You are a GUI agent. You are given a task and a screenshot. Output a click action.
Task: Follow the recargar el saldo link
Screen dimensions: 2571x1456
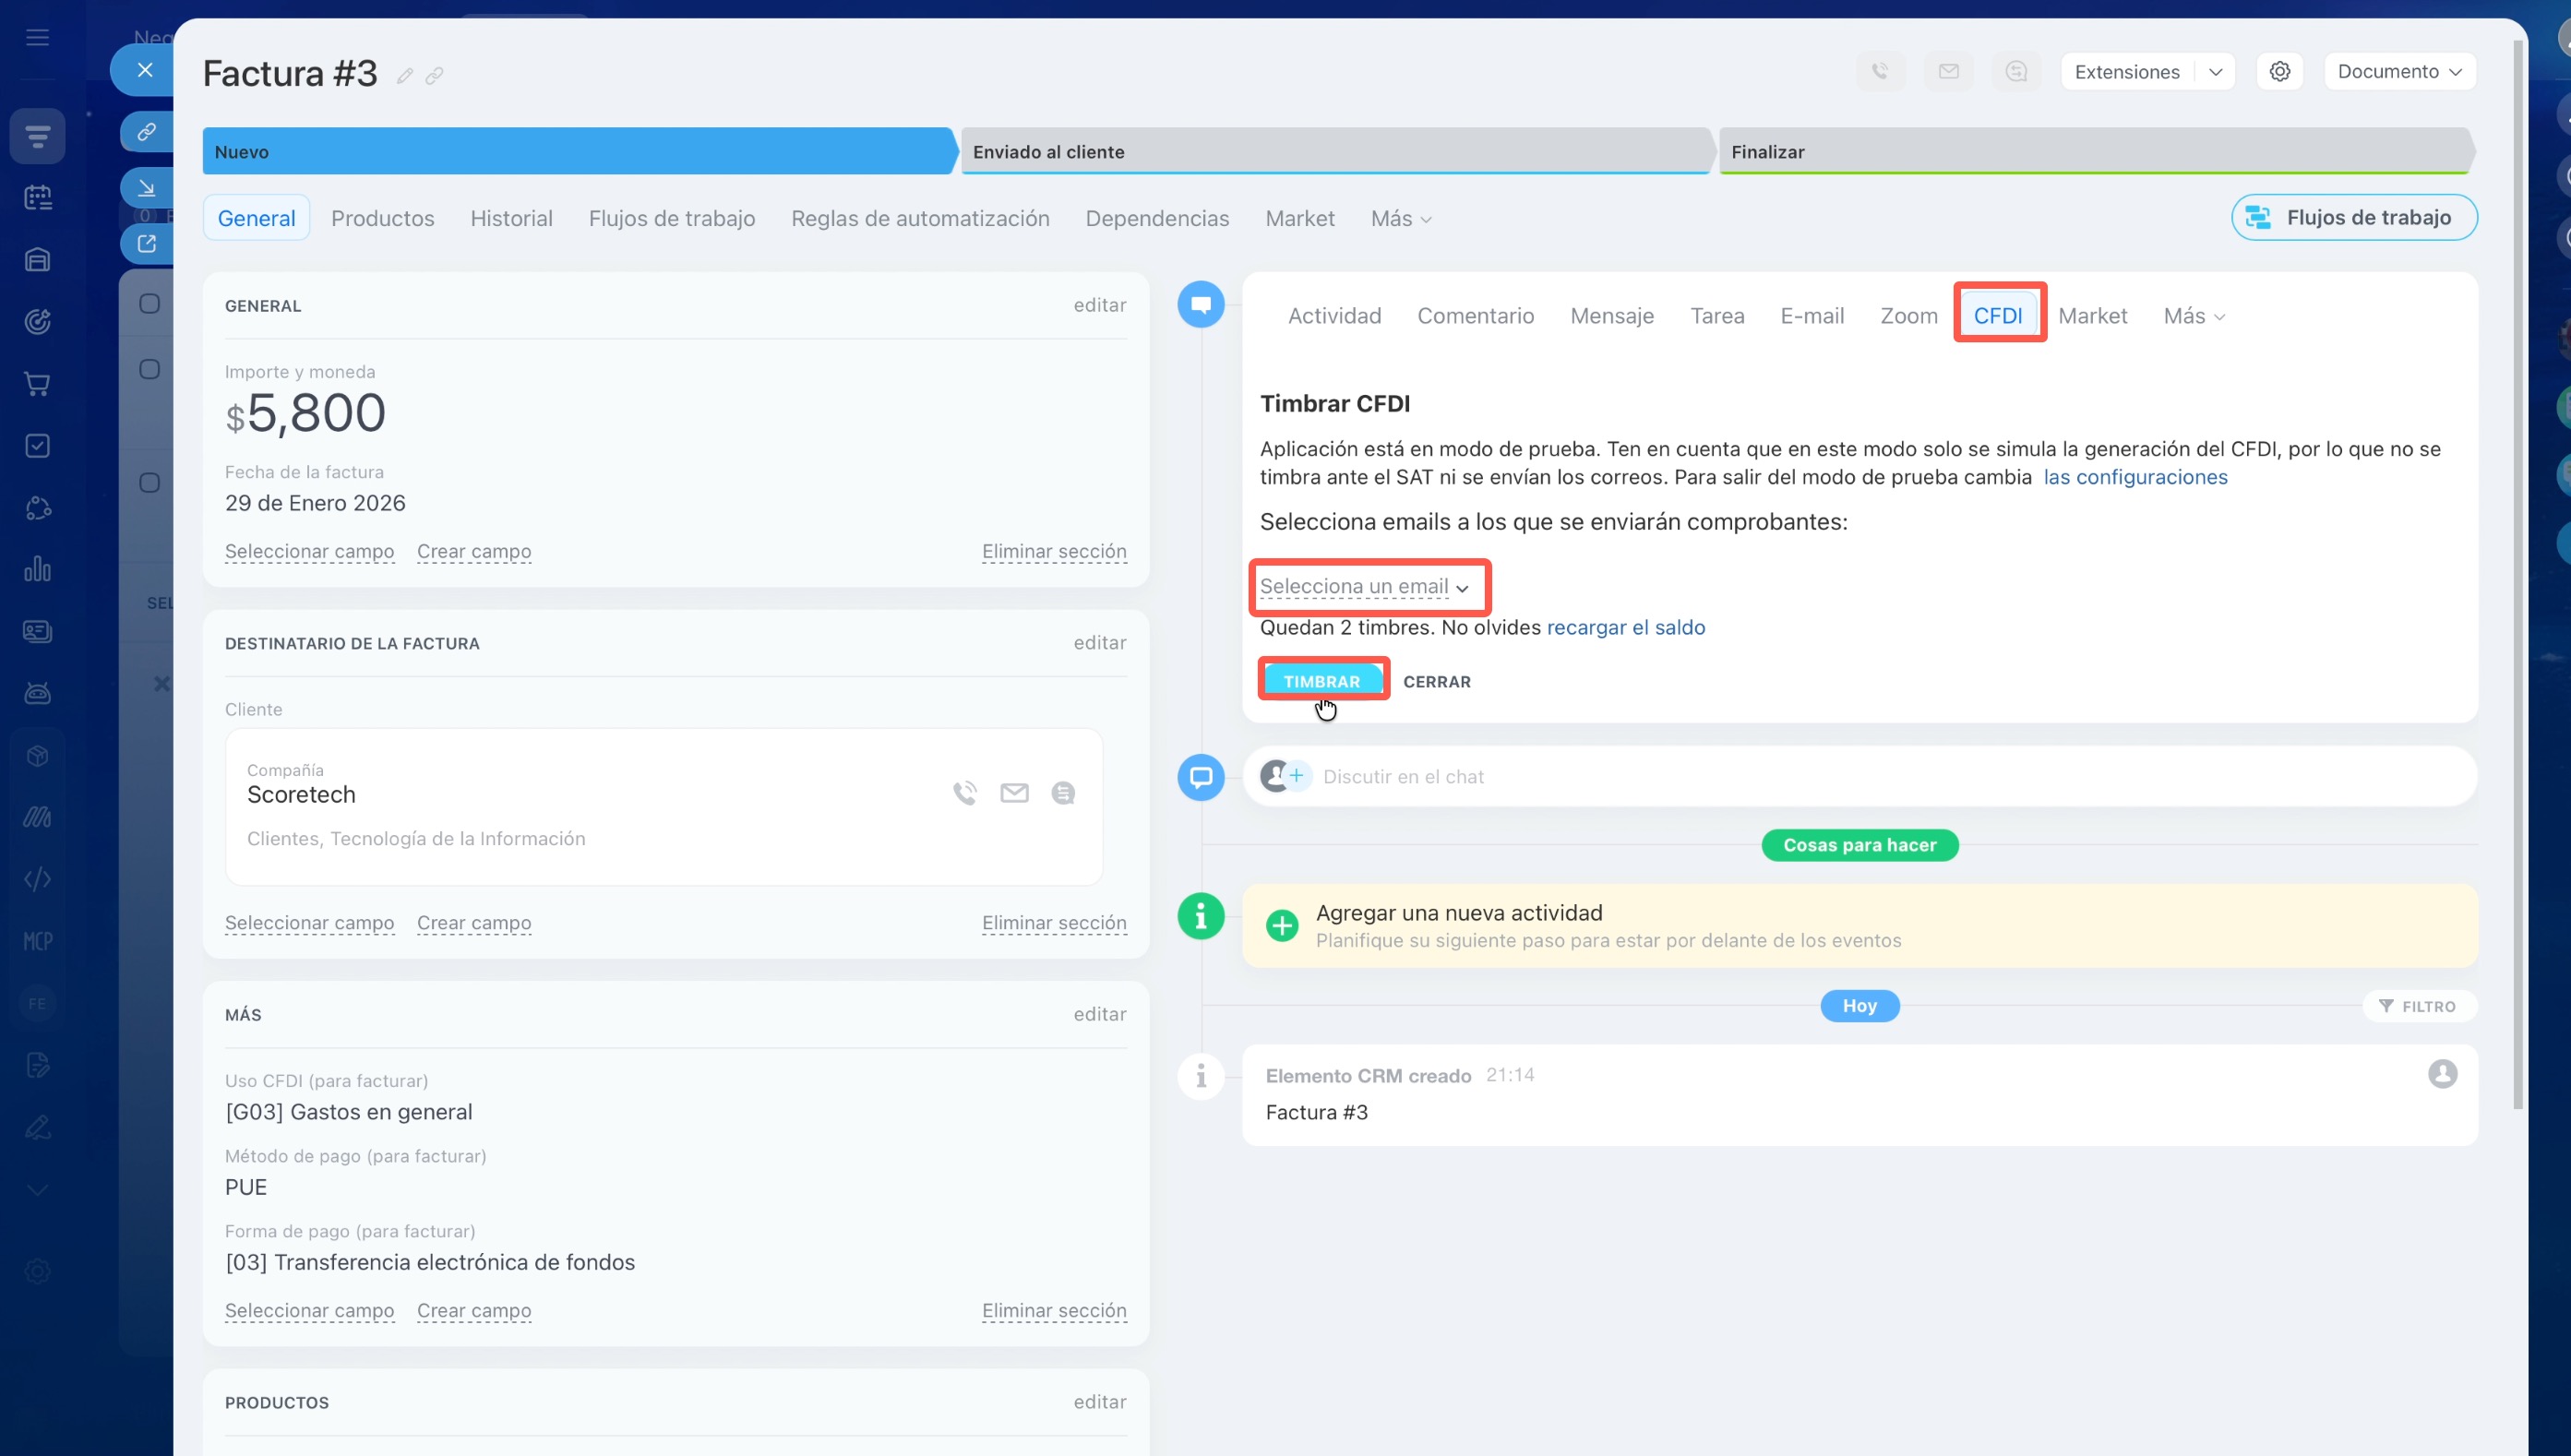(x=1625, y=627)
